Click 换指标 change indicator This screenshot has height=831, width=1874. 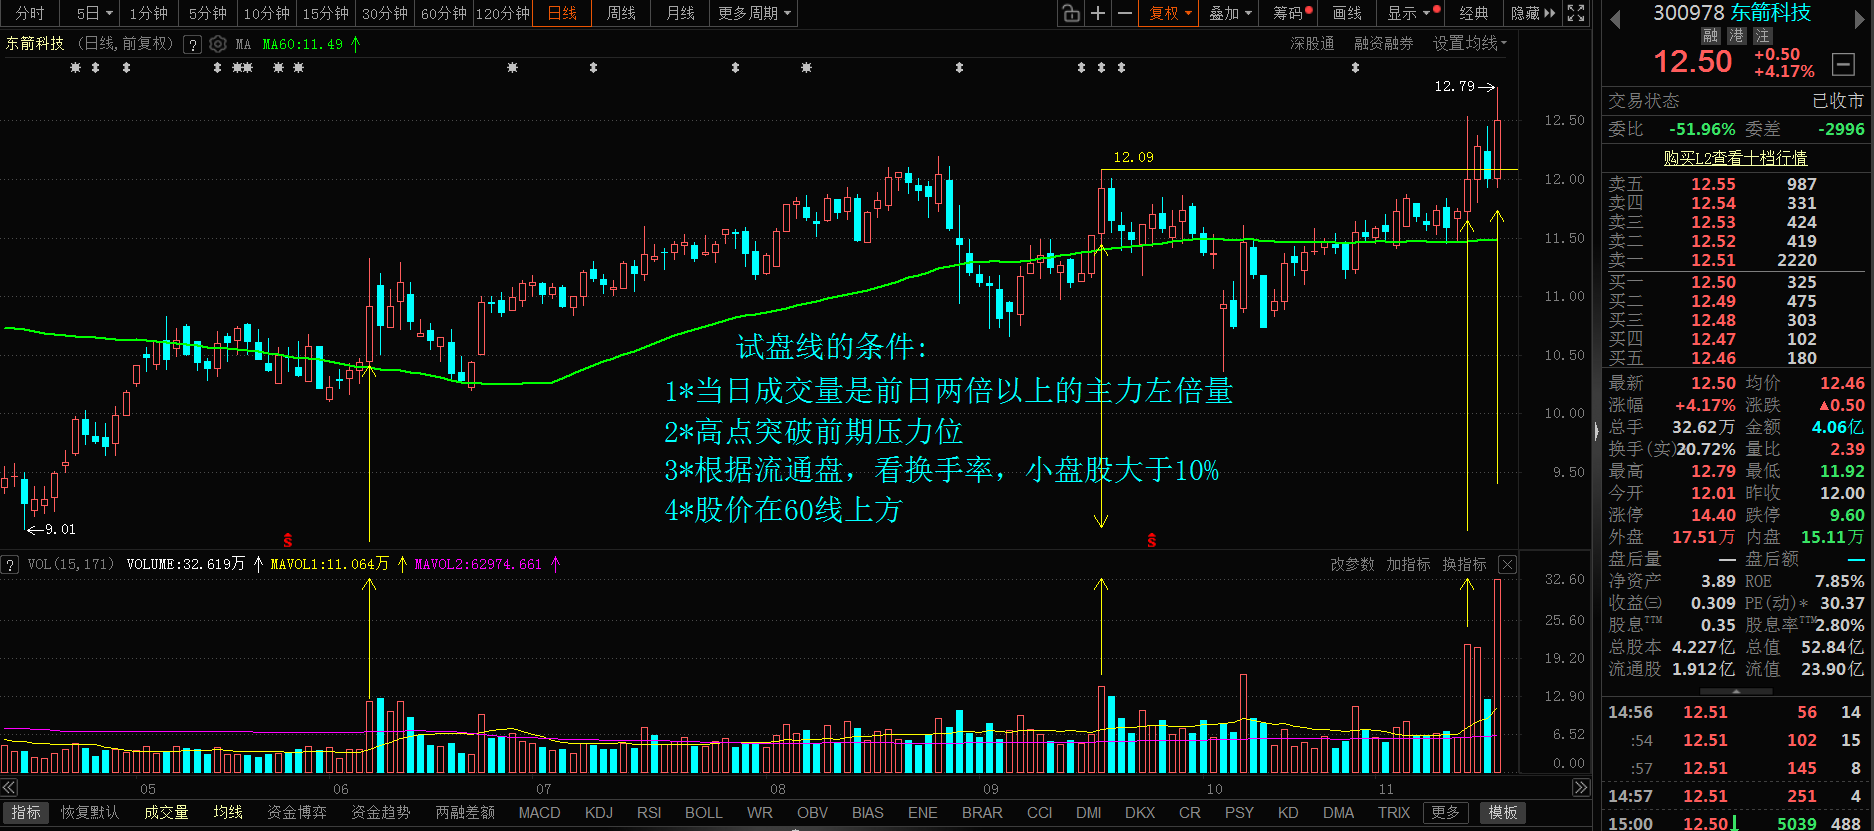(x=1464, y=565)
